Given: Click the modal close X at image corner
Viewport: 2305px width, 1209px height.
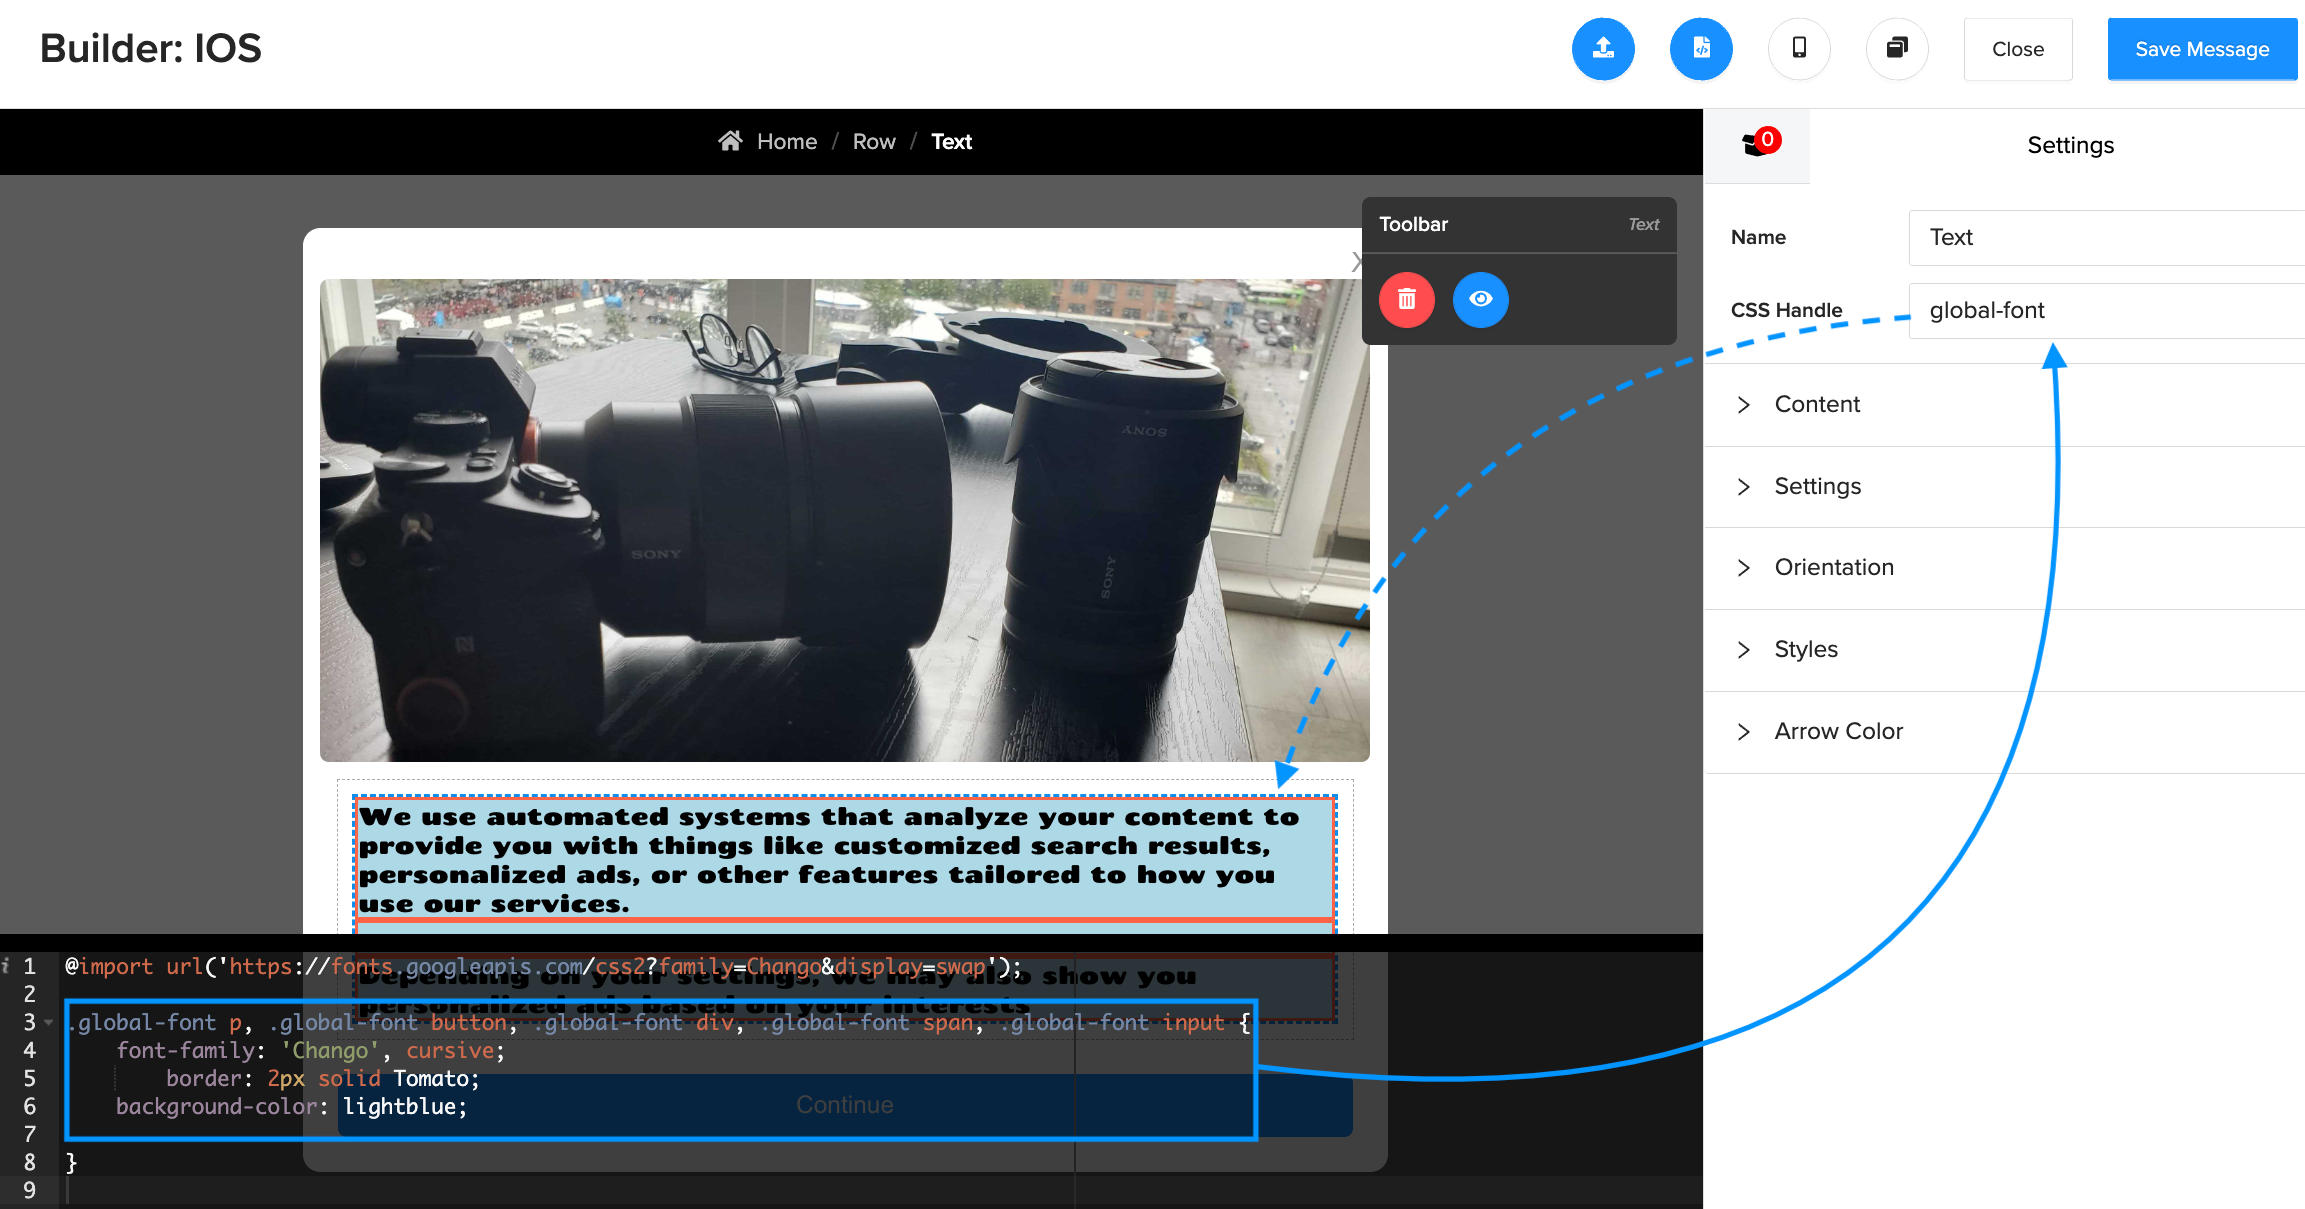Looking at the screenshot, I should click(1357, 262).
